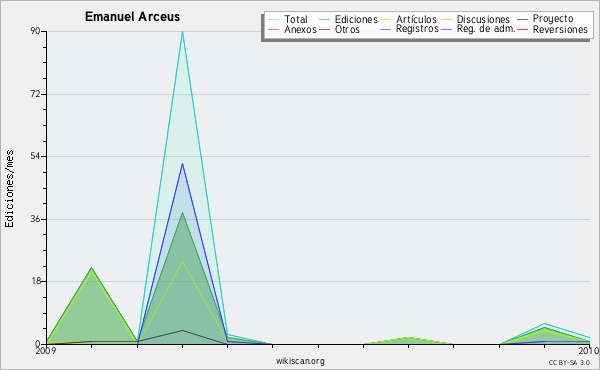This screenshot has height=370, width=600.
Task: Click the cyan Total legend line swatch
Action: click(274, 19)
